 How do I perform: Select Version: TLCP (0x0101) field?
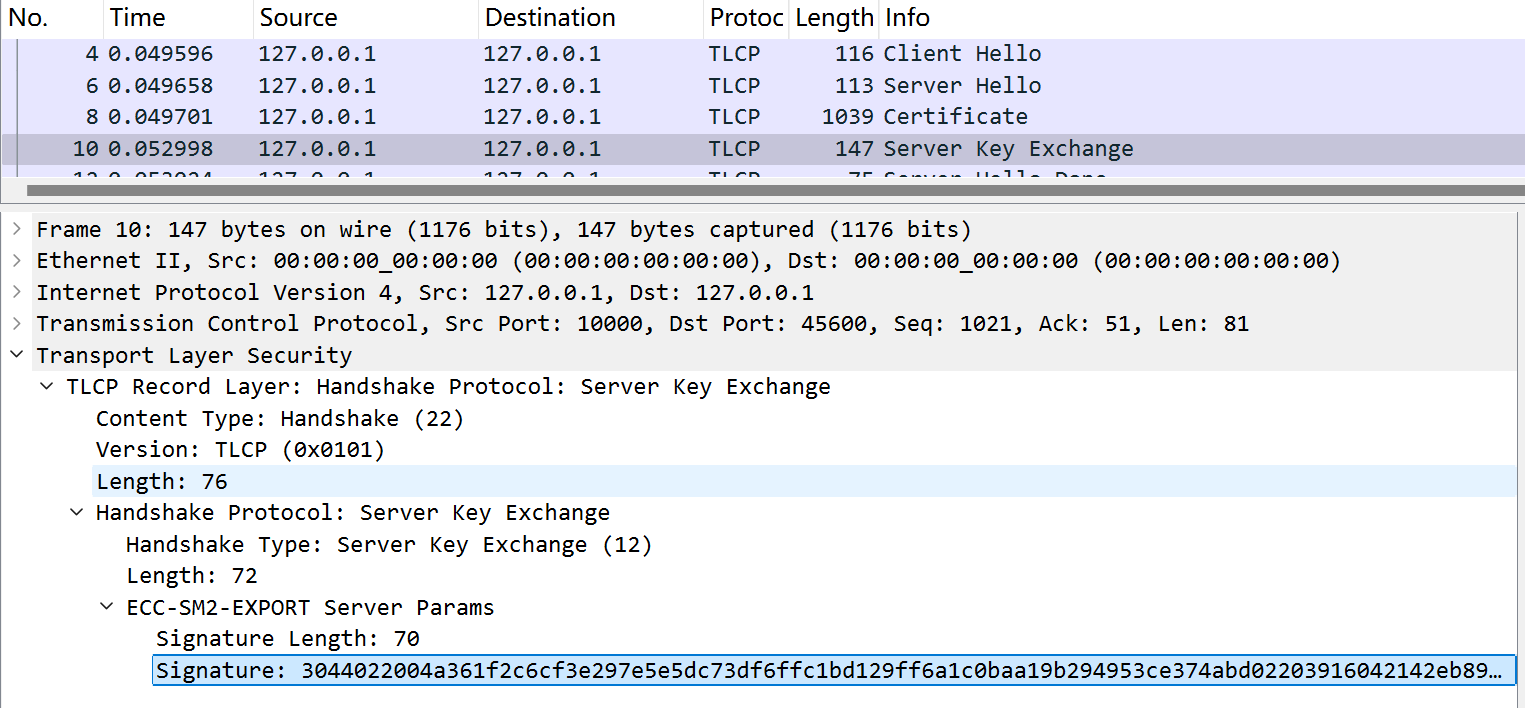point(240,450)
